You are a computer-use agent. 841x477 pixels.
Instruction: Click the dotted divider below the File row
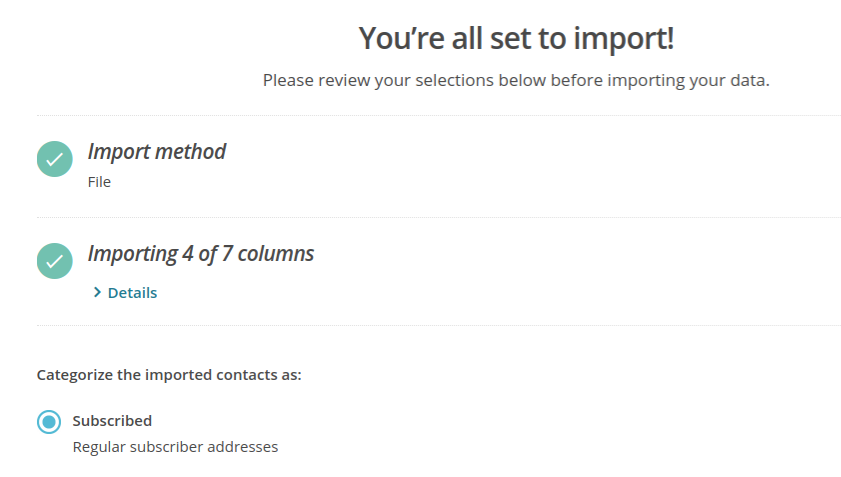[x=438, y=217]
